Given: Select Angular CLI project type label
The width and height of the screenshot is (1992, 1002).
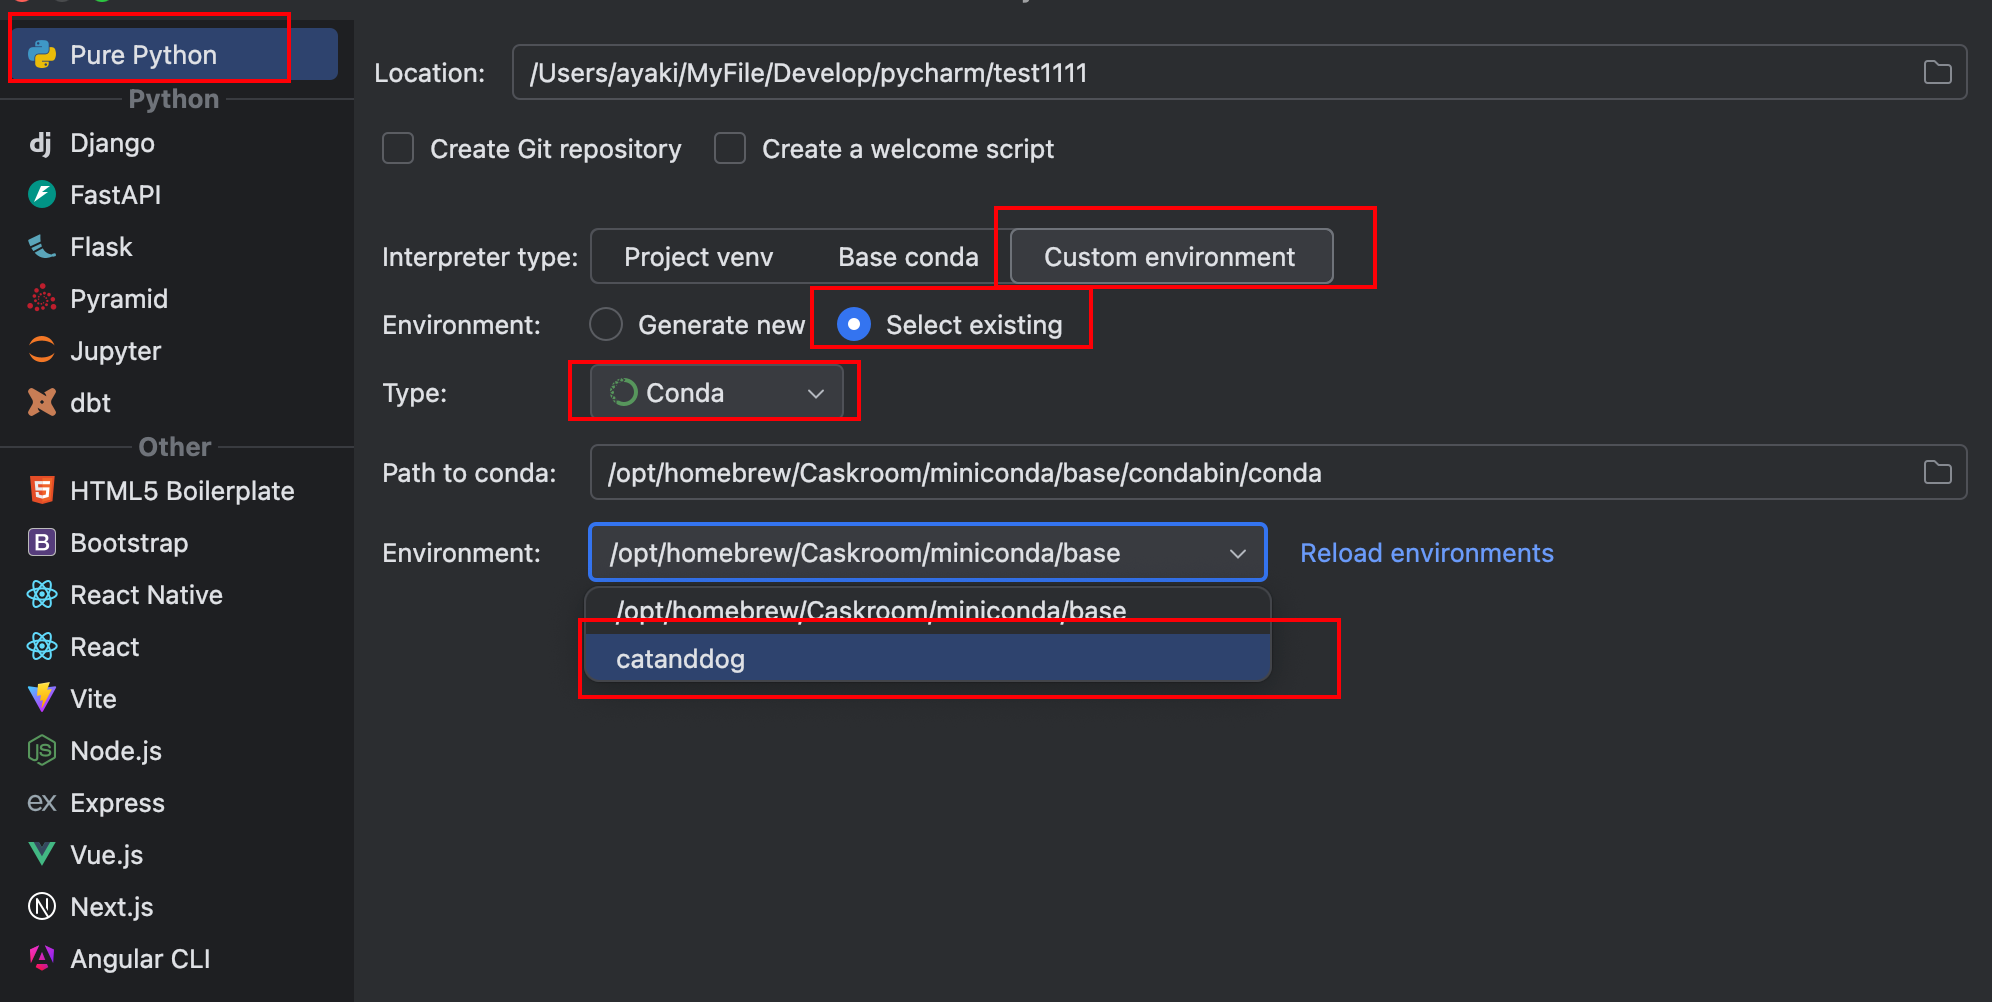Looking at the screenshot, I should point(140,959).
